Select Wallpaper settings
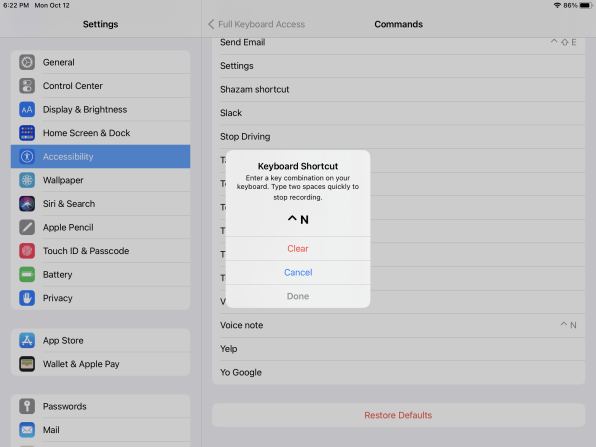596x447 pixels. (100, 180)
